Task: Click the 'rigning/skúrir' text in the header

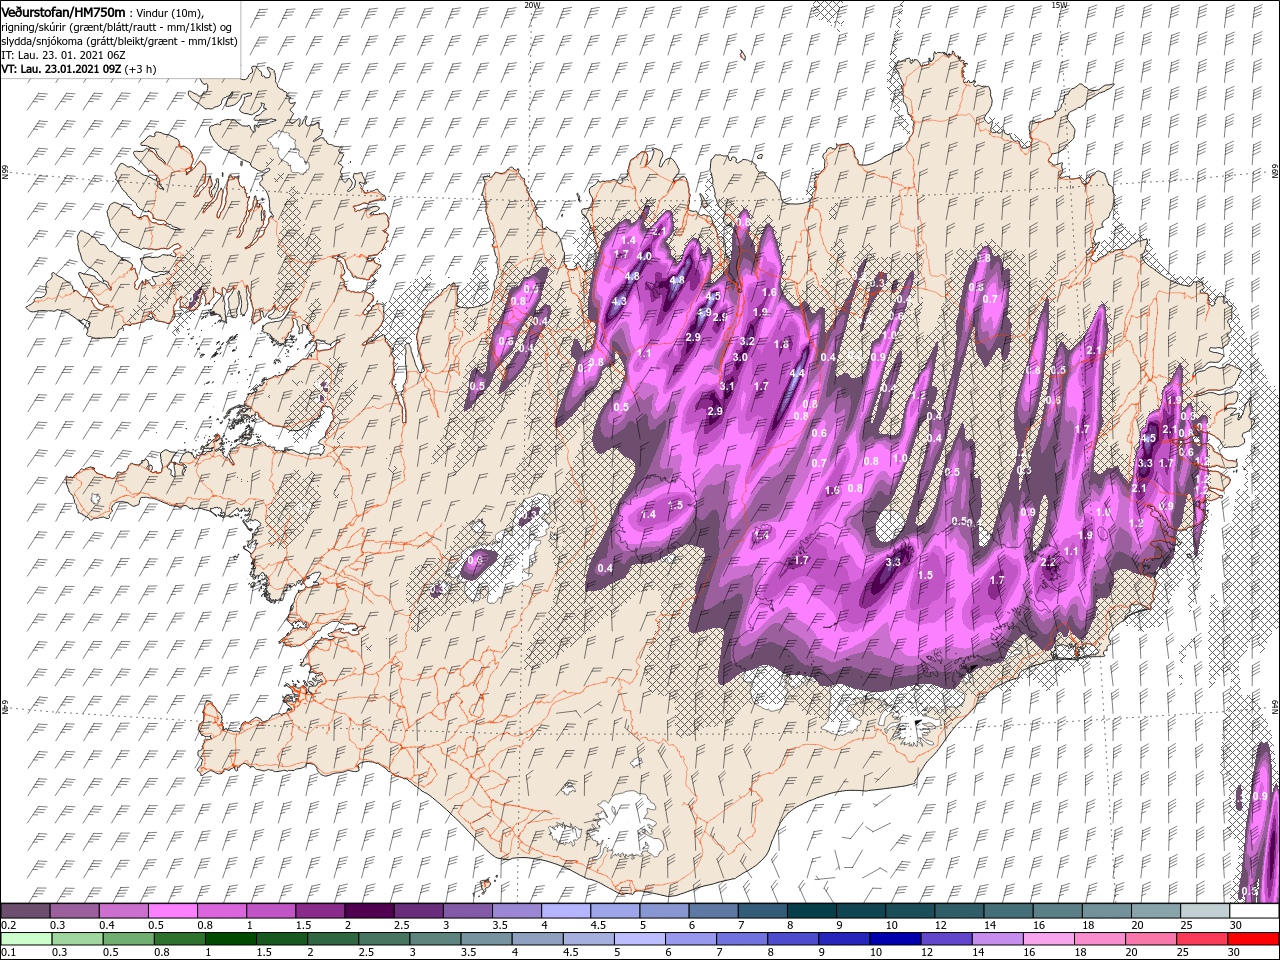Action: [36, 27]
